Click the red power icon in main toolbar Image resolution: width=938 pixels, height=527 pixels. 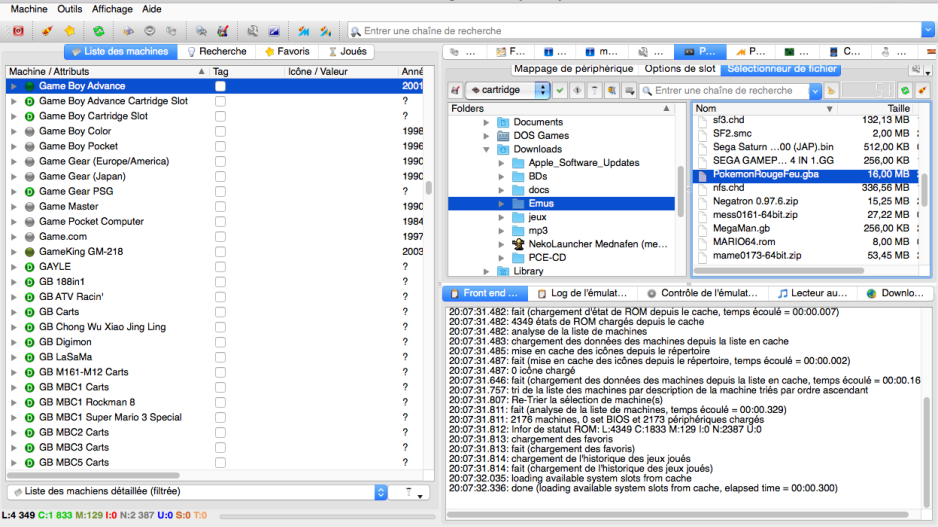point(19,31)
